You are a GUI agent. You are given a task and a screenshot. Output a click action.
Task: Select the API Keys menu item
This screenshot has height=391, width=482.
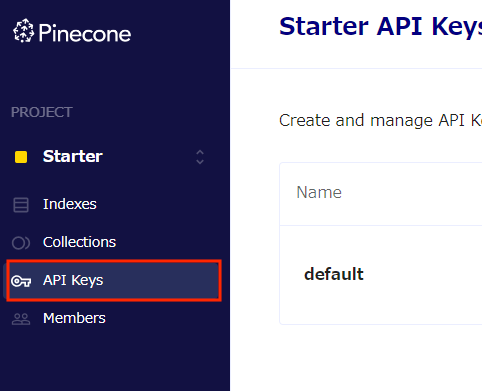click(114, 281)
